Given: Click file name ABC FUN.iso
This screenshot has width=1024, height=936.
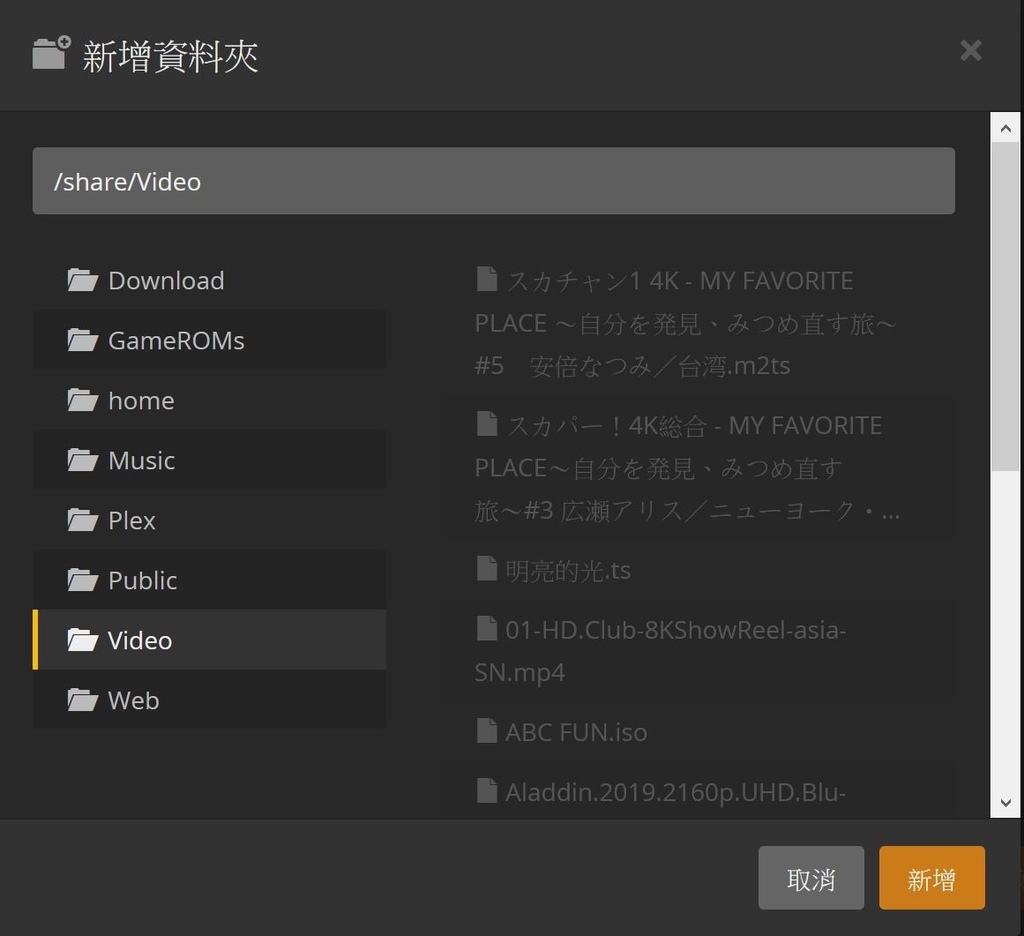Looking at the screenshot, I should pos(576,732).
